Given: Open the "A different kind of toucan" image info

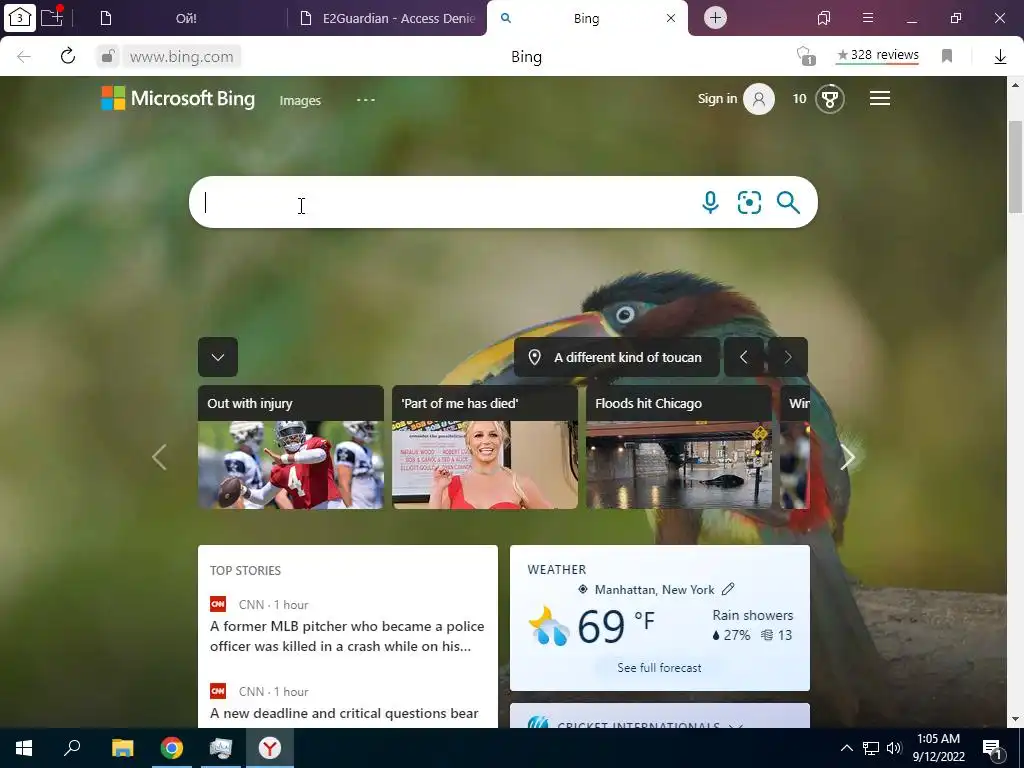Looking at the screenshot, I should pos(617,357).
